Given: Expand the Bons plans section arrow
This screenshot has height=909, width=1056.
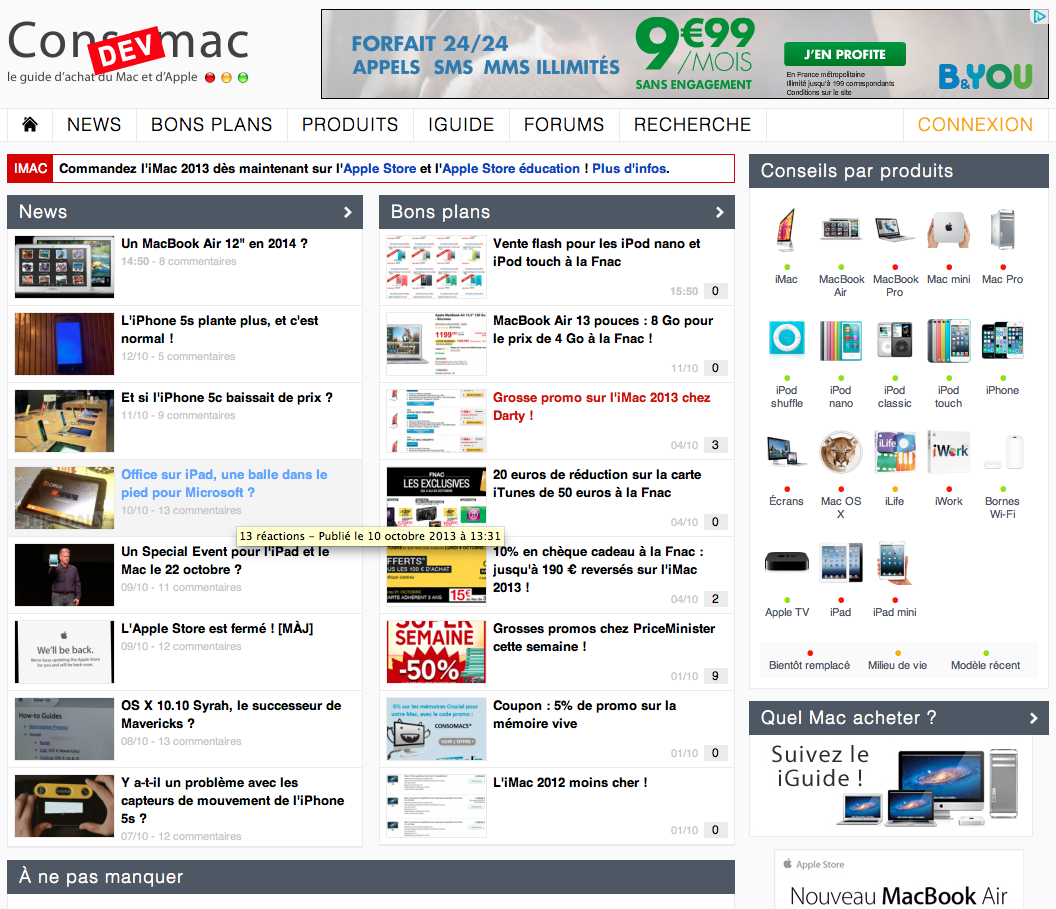Looking at the screenshot, I should 720,212.
